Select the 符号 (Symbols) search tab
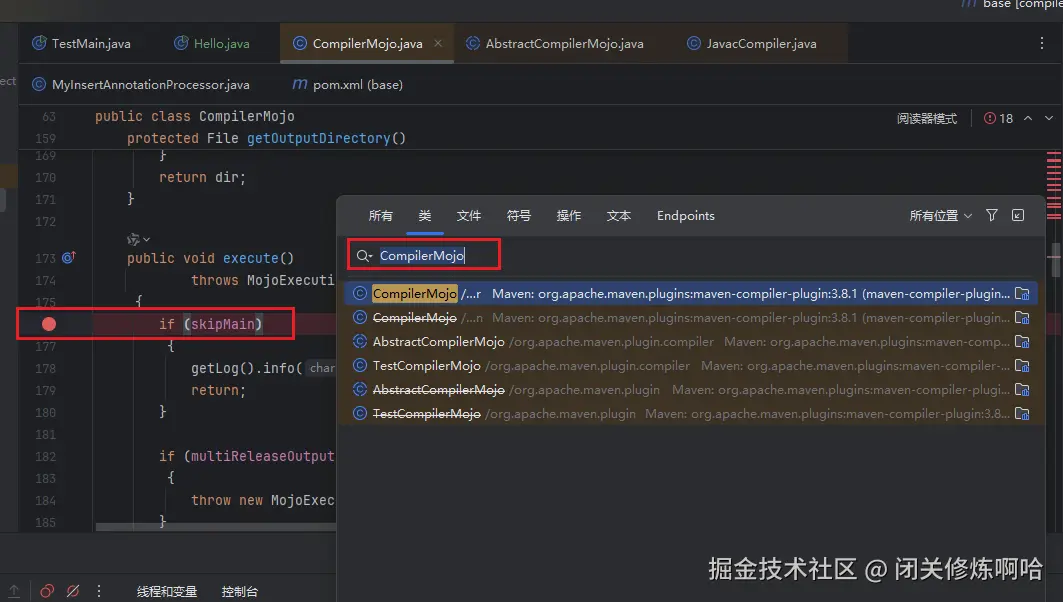 [x=519, y=216]
